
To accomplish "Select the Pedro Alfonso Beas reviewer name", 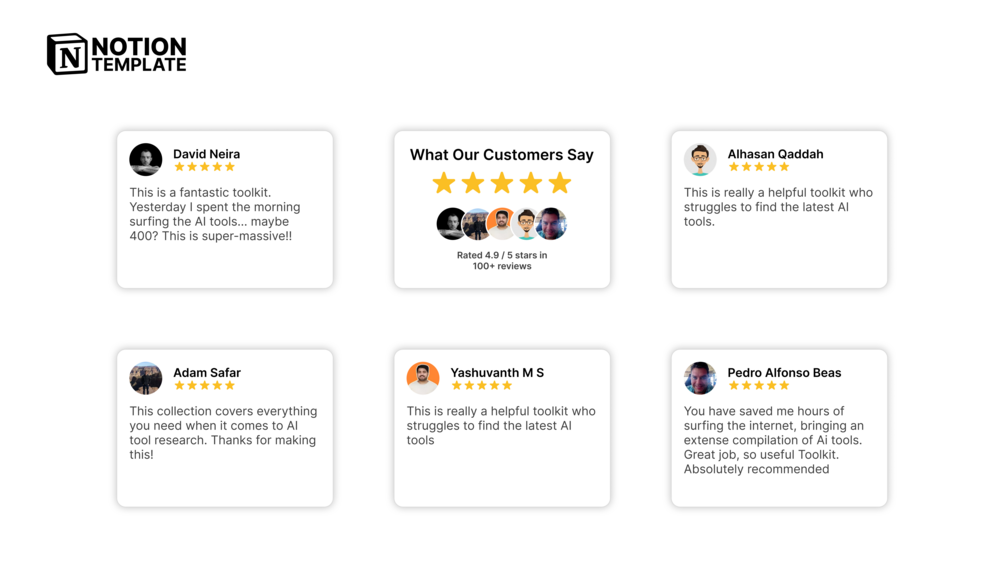I will coord(784,373).
